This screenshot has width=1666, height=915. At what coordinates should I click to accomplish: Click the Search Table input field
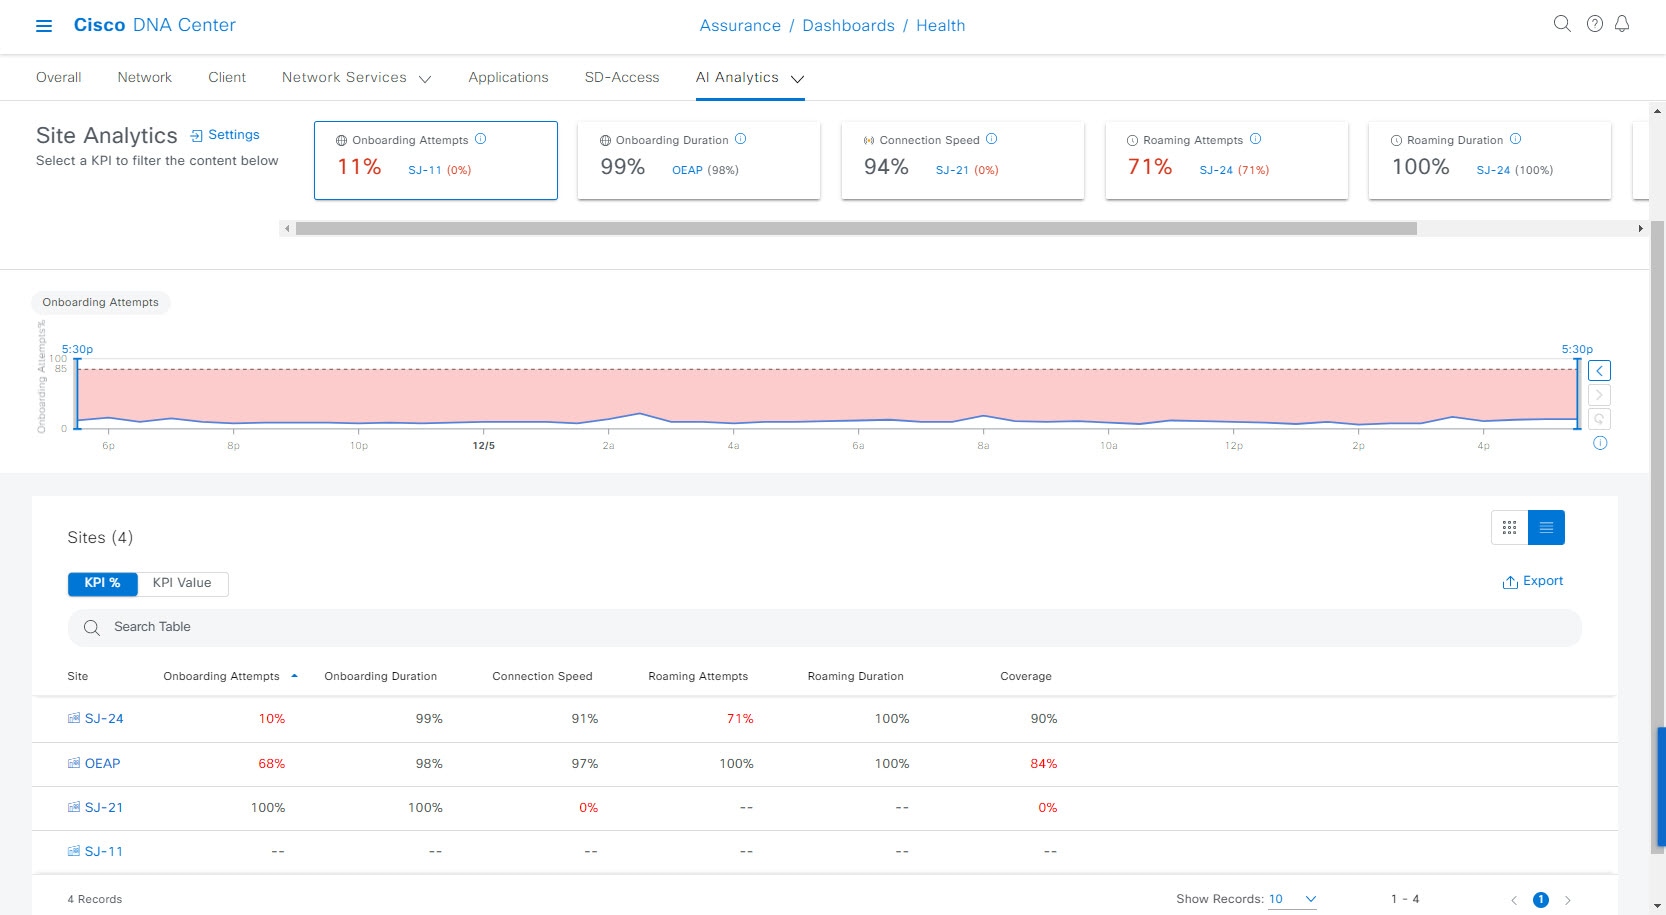click(825, 628)
